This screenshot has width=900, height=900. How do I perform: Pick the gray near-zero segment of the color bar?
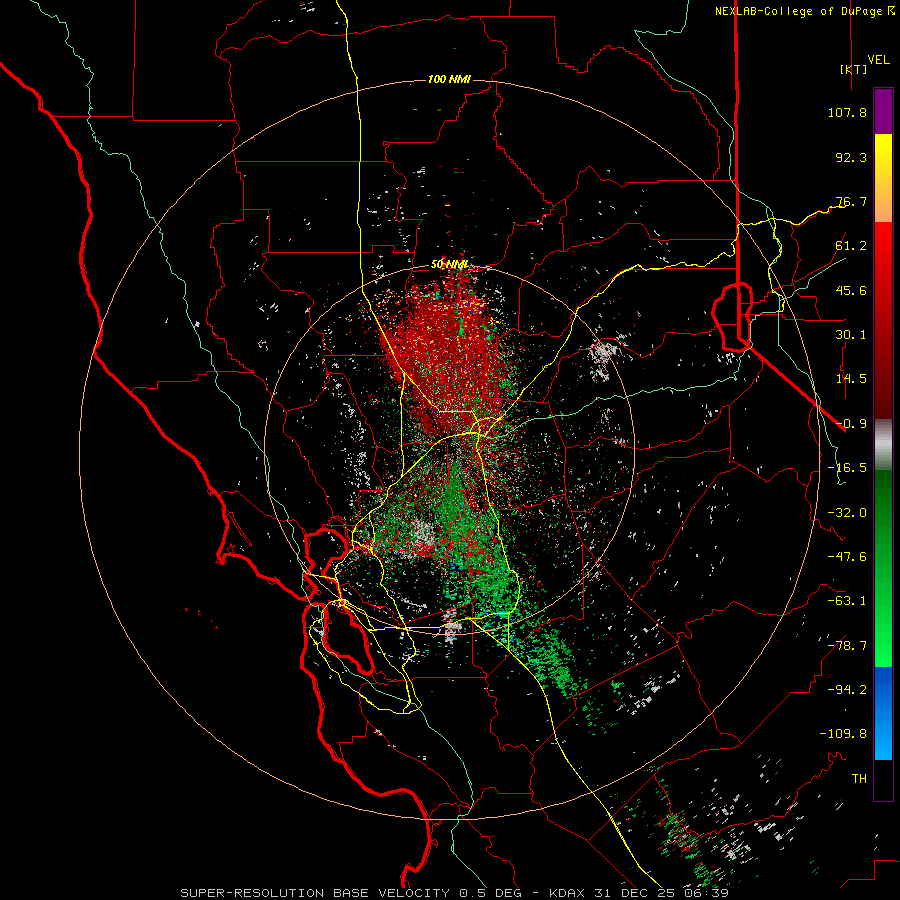[883, 444]
